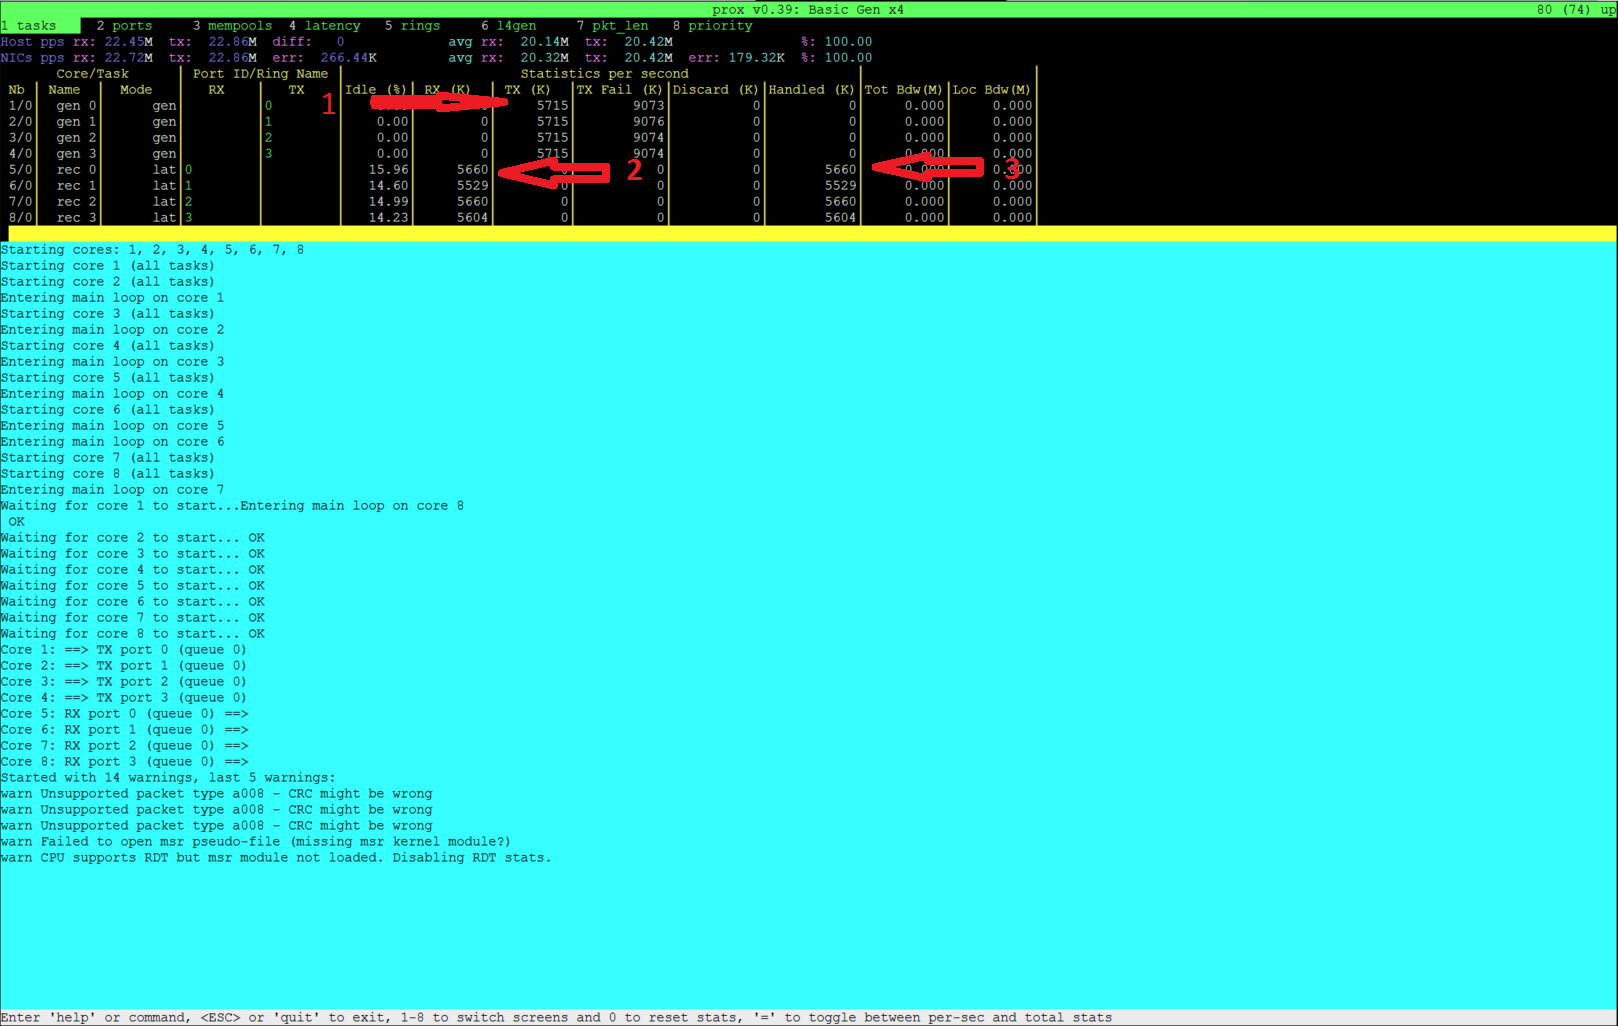Screen dimensions: 1618x1026
Task: Click the Tot Bdw(M) column header
Action: point(903,90)
